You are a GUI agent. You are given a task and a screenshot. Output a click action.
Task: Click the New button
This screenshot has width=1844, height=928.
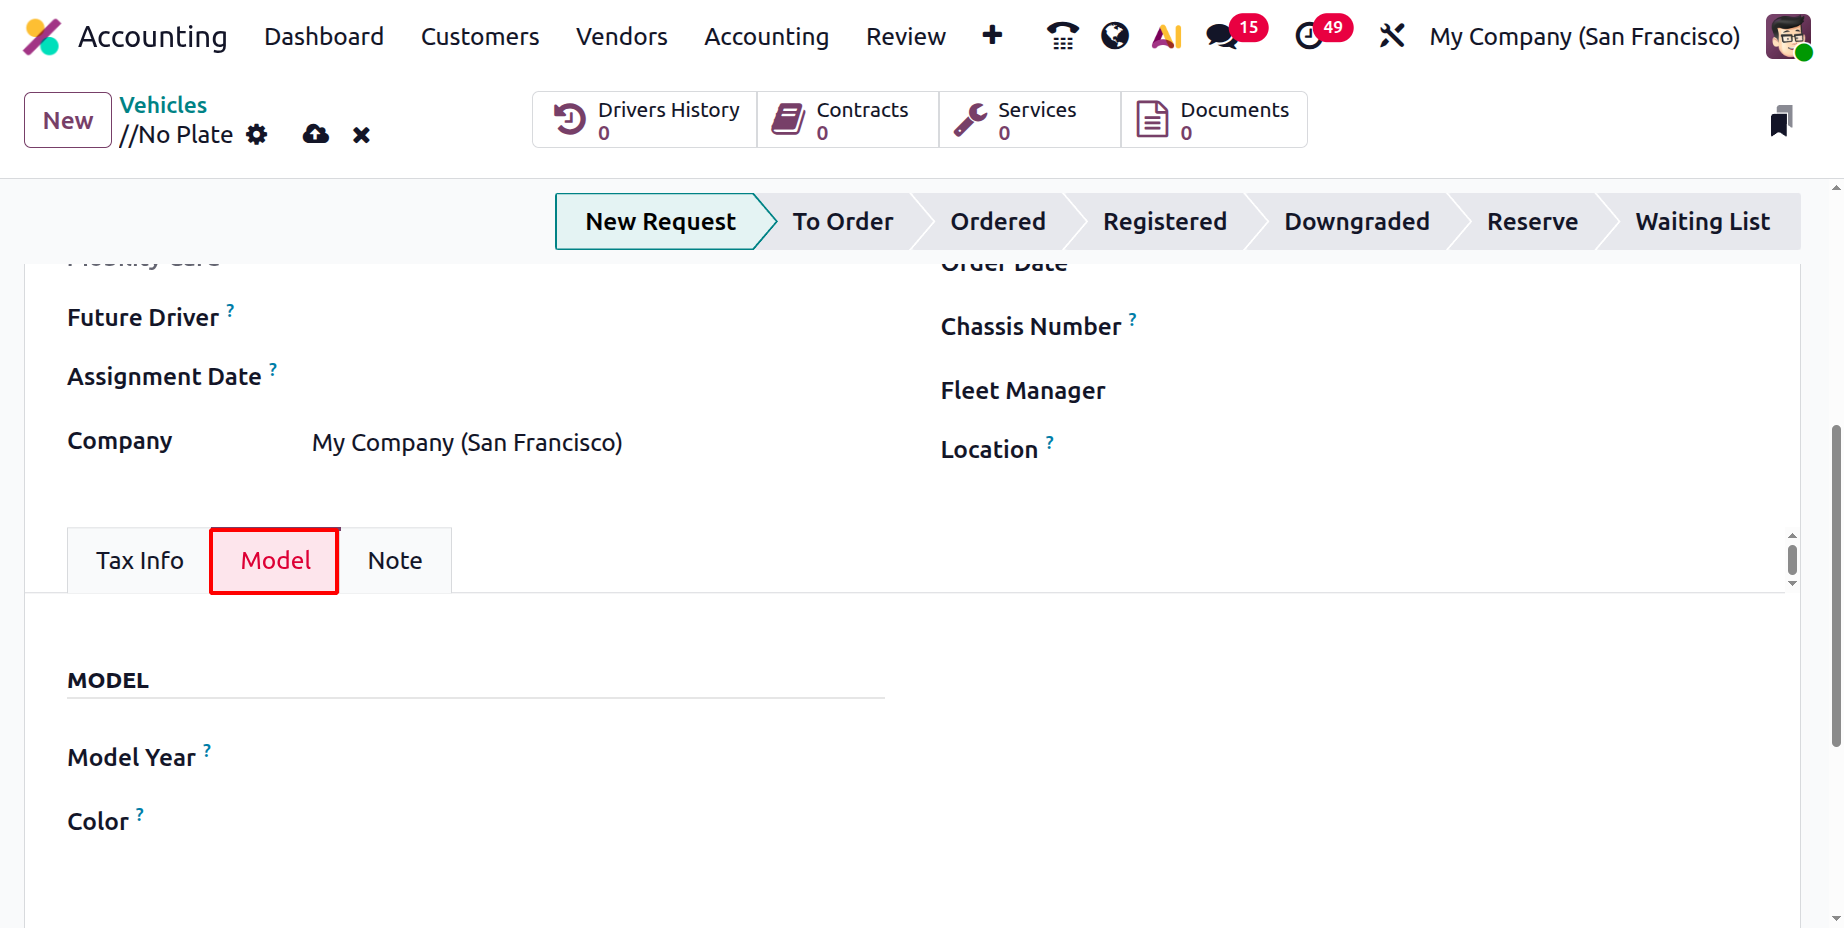coord(68,120)
